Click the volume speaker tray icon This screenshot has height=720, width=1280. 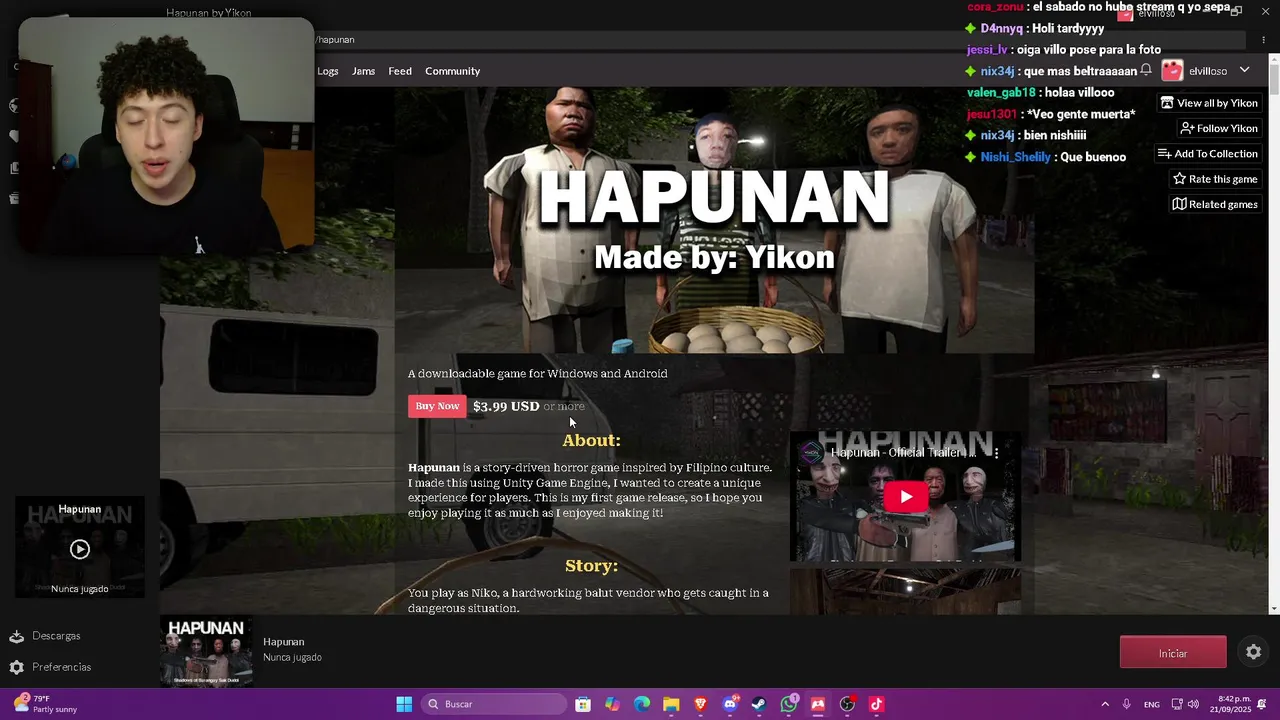pos(1193,704)
